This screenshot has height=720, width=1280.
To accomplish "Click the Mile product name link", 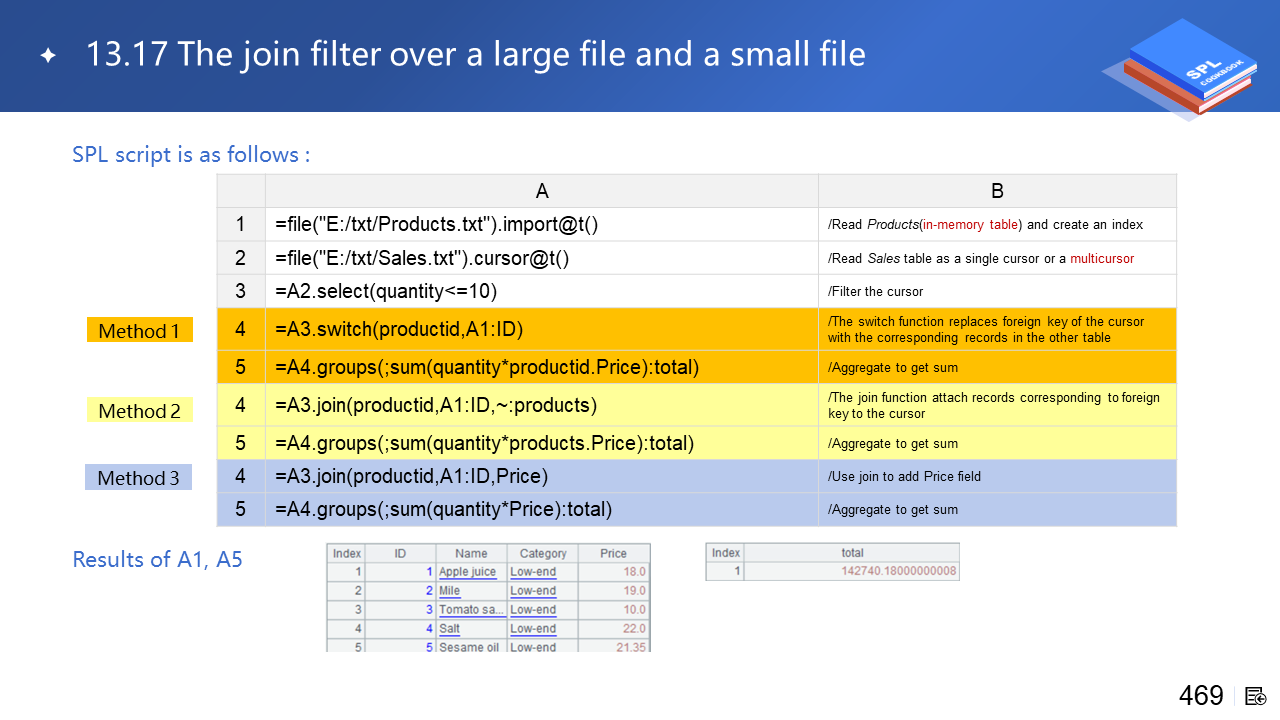I will tap(450, 591).
